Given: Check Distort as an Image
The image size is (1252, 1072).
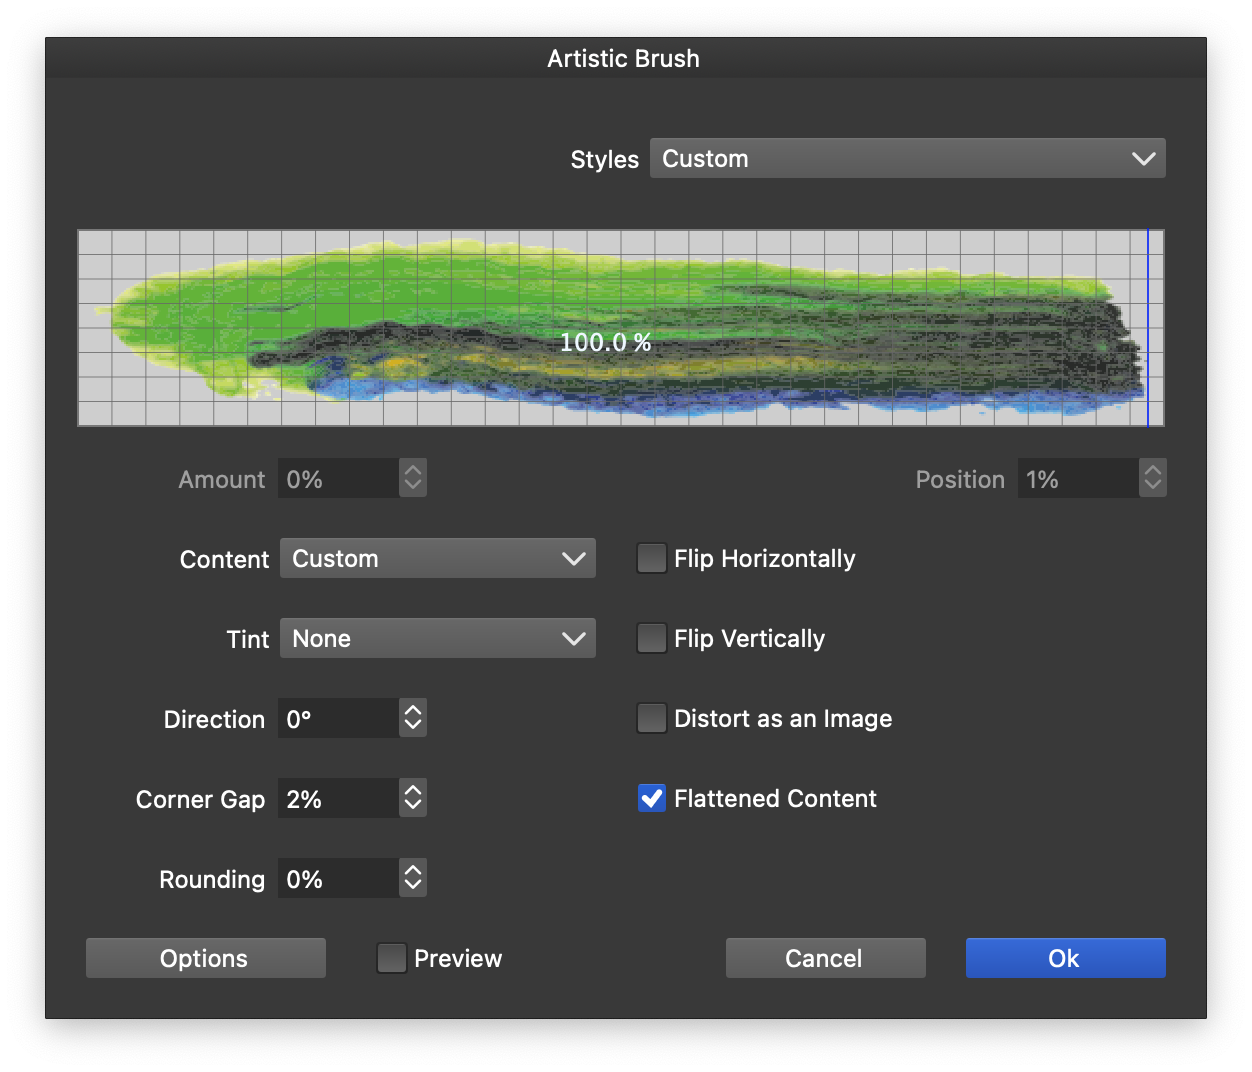Looking at the screenshot, I should [x=652, y=719].
